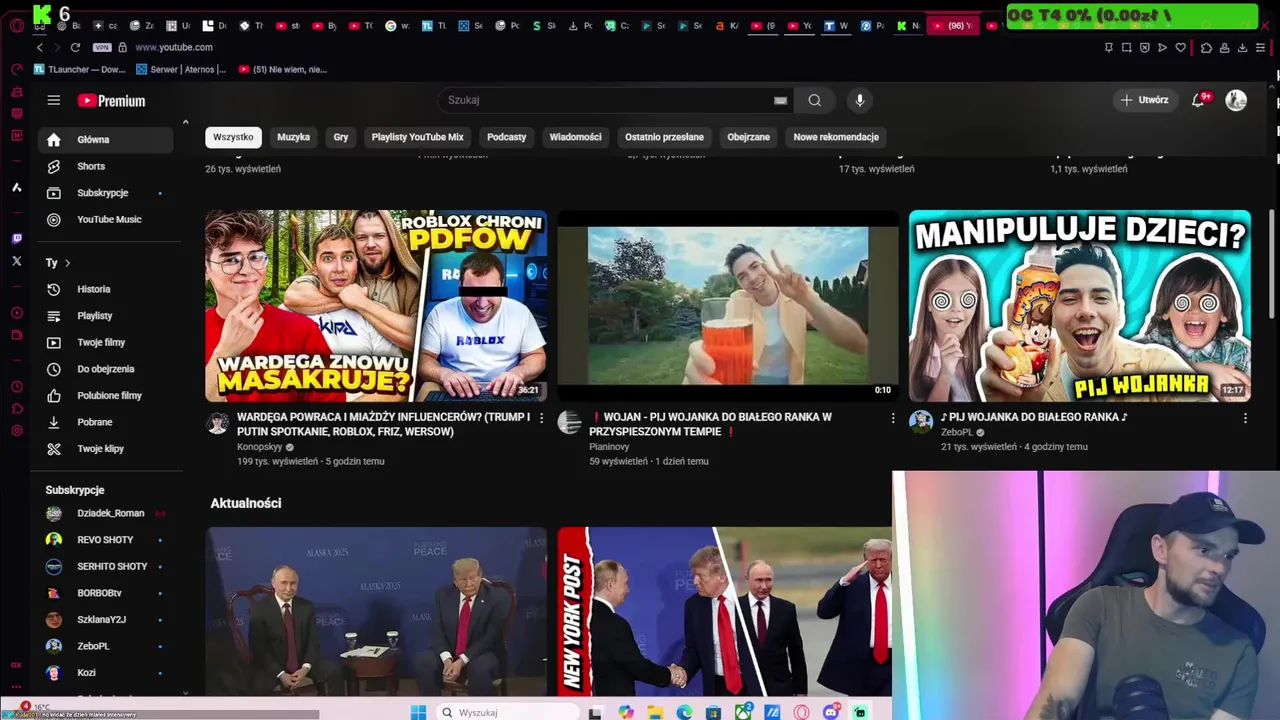Open the Wardęga Masakruje video thumbnail
1280x720 pixels.
tap(376, 305)
